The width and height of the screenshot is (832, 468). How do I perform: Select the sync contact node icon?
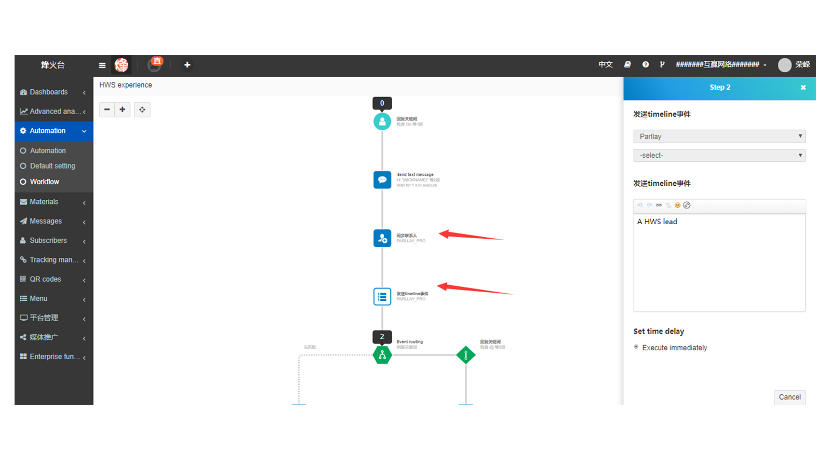[x=382, y=238]
